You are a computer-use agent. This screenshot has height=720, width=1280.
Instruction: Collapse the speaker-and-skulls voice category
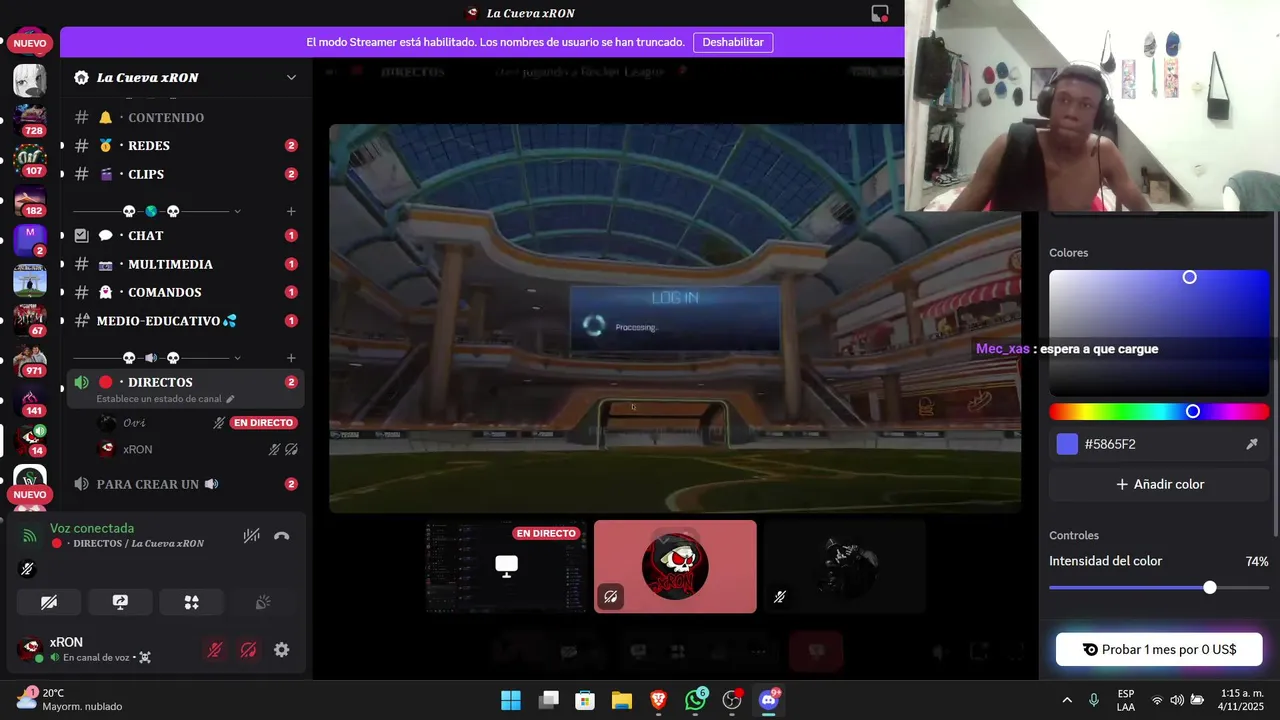tap(237, 358)
